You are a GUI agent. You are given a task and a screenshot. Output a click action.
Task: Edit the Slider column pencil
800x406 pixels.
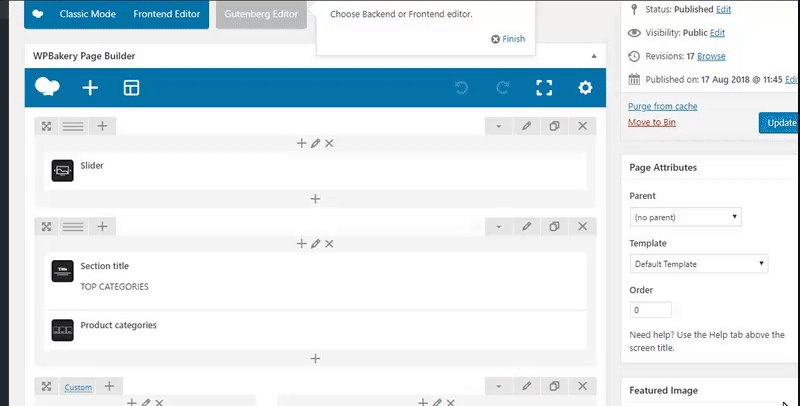pyautogui.click(x=315, y=143)
